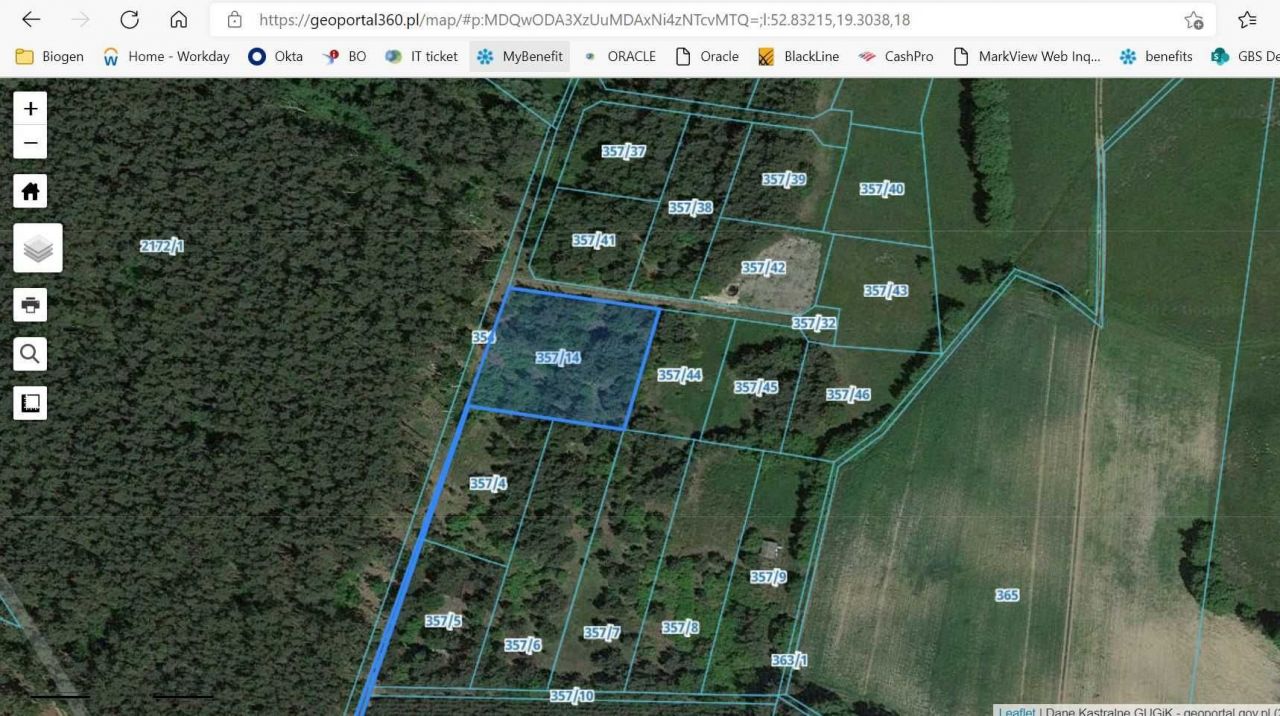
Task: Select parcel 357/7
Action: 602,632
